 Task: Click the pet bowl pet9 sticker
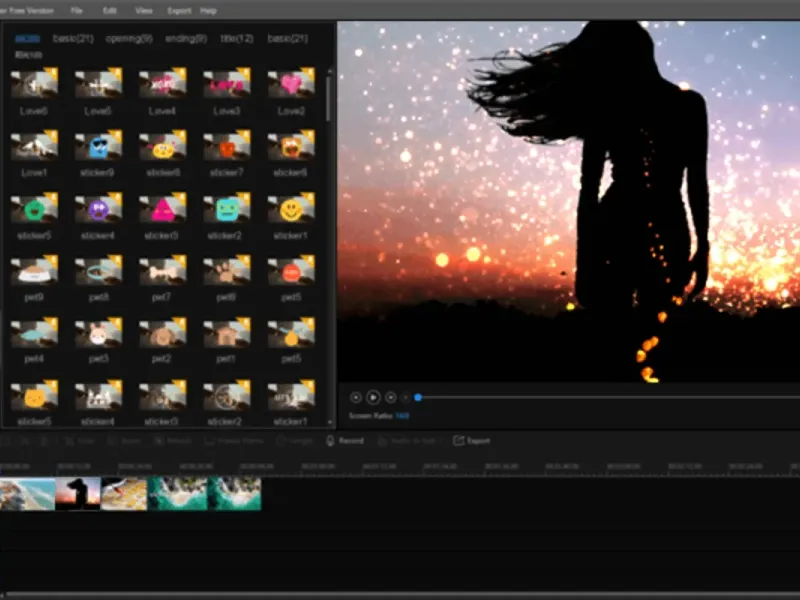pyautogui.click(x=34, y=272)
